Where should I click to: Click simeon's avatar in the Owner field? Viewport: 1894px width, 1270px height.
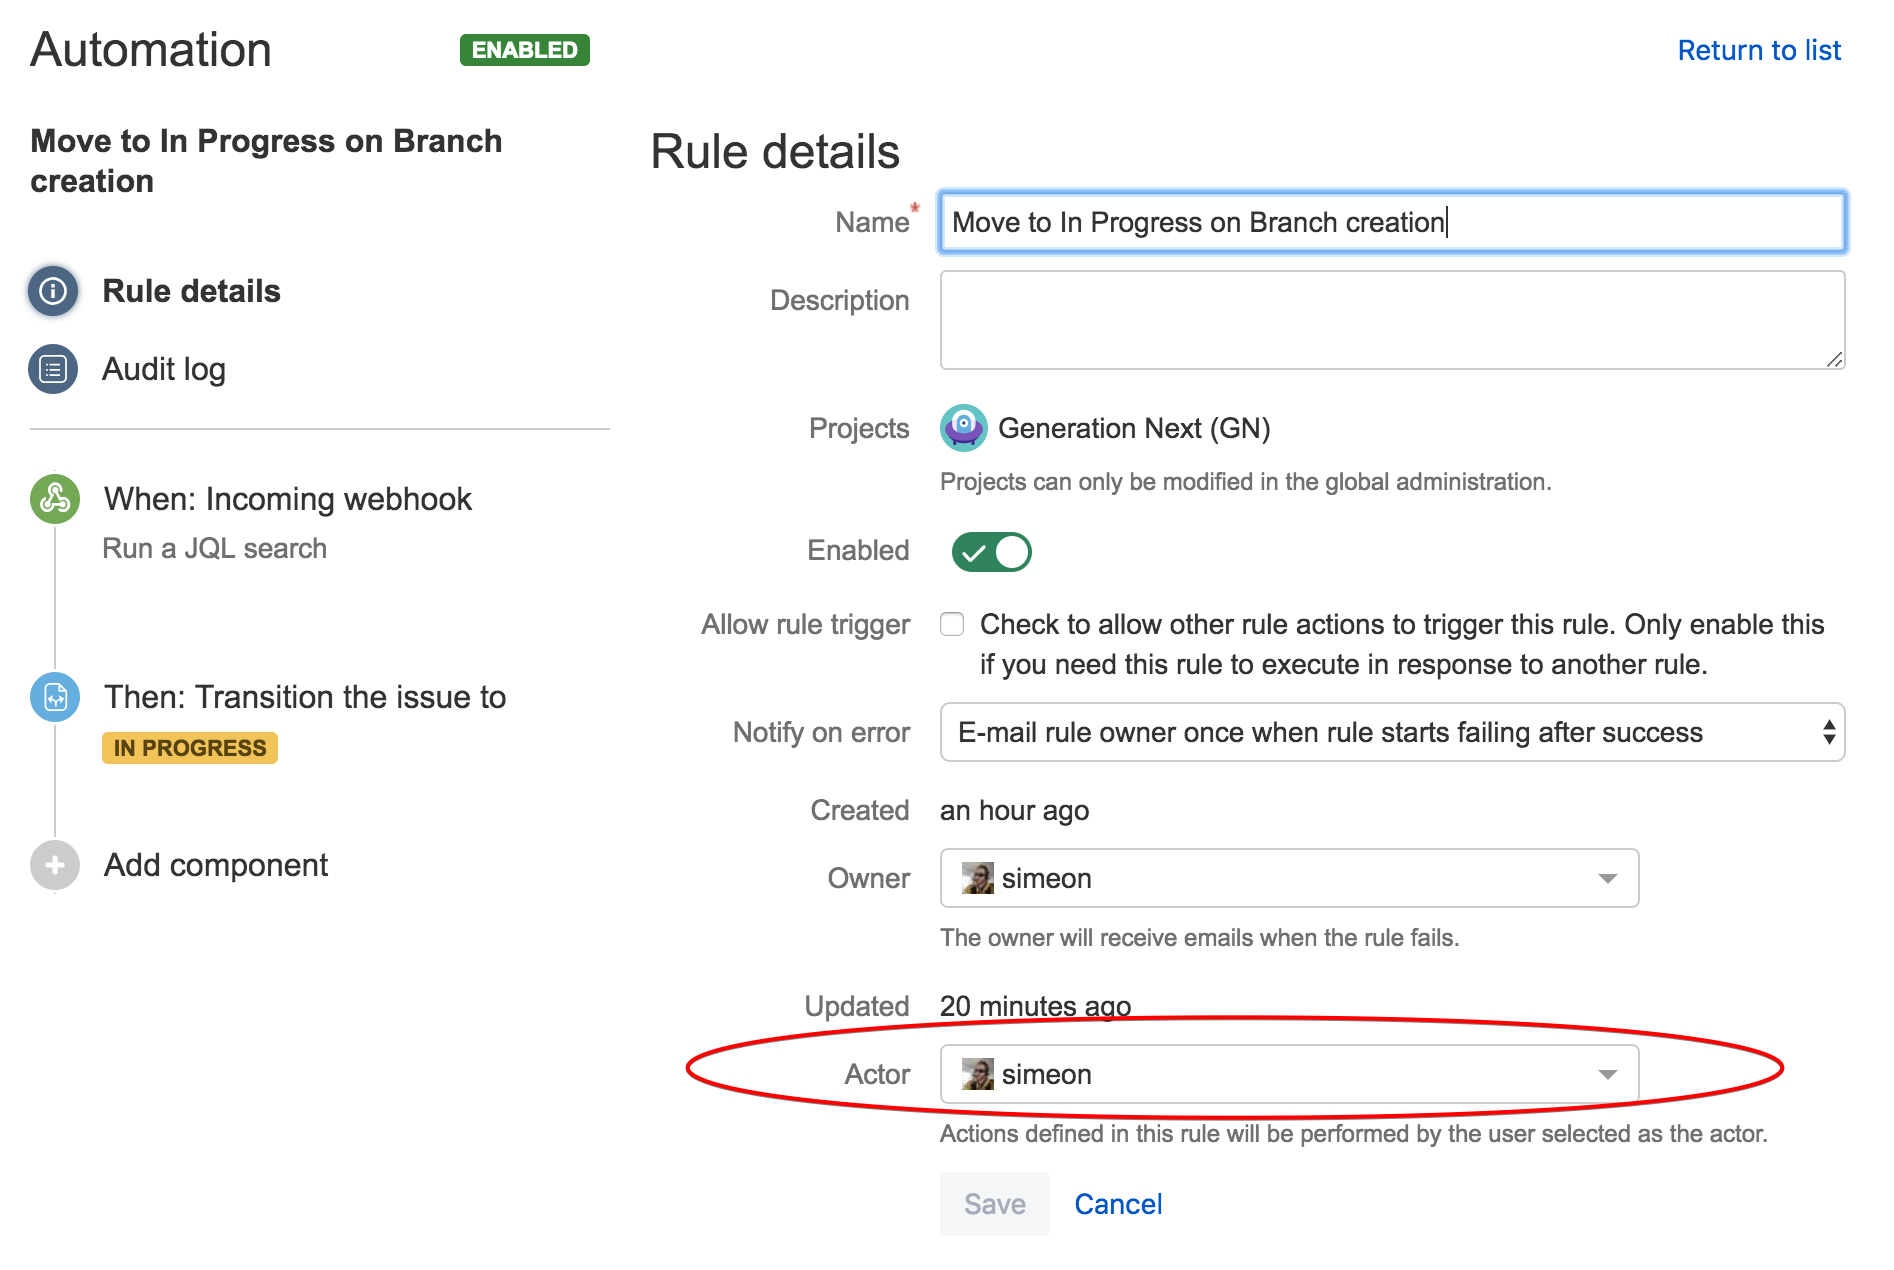pyautogui.click(x=978, y=878)
